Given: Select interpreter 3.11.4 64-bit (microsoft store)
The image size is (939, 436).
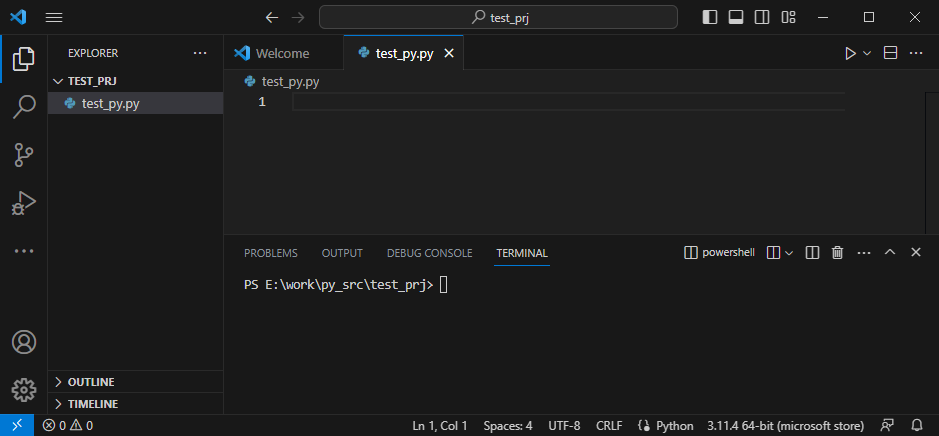Looking at the screenshot, I should (x=786, y=426).
